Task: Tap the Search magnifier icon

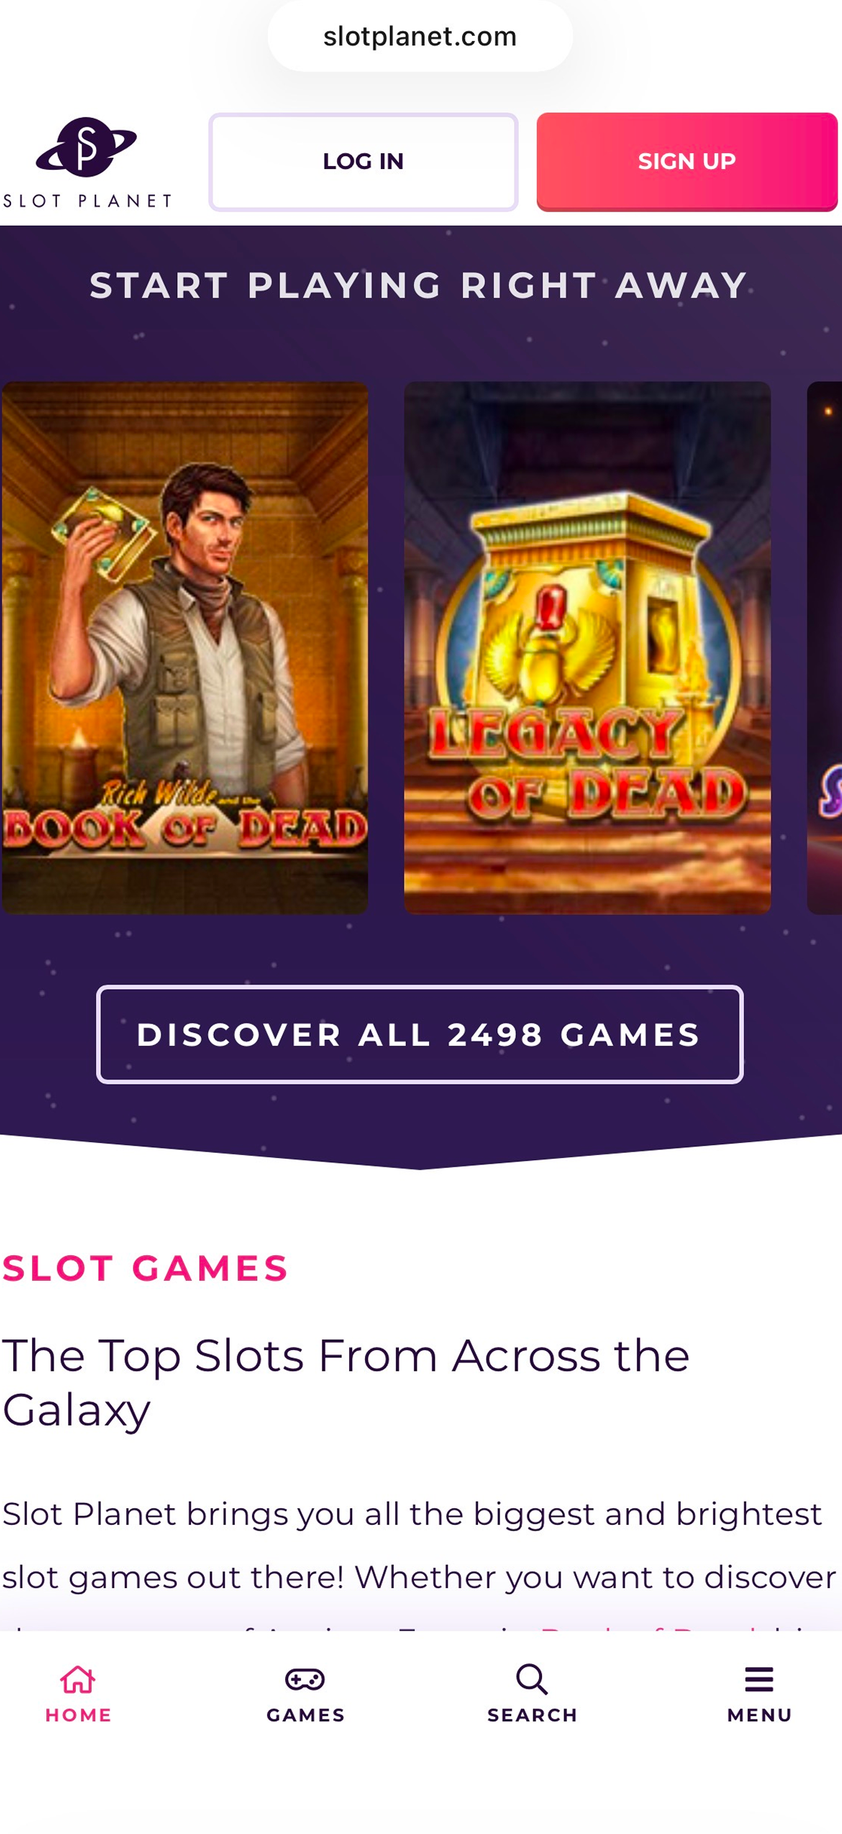Action: [x=532, y=1679]
